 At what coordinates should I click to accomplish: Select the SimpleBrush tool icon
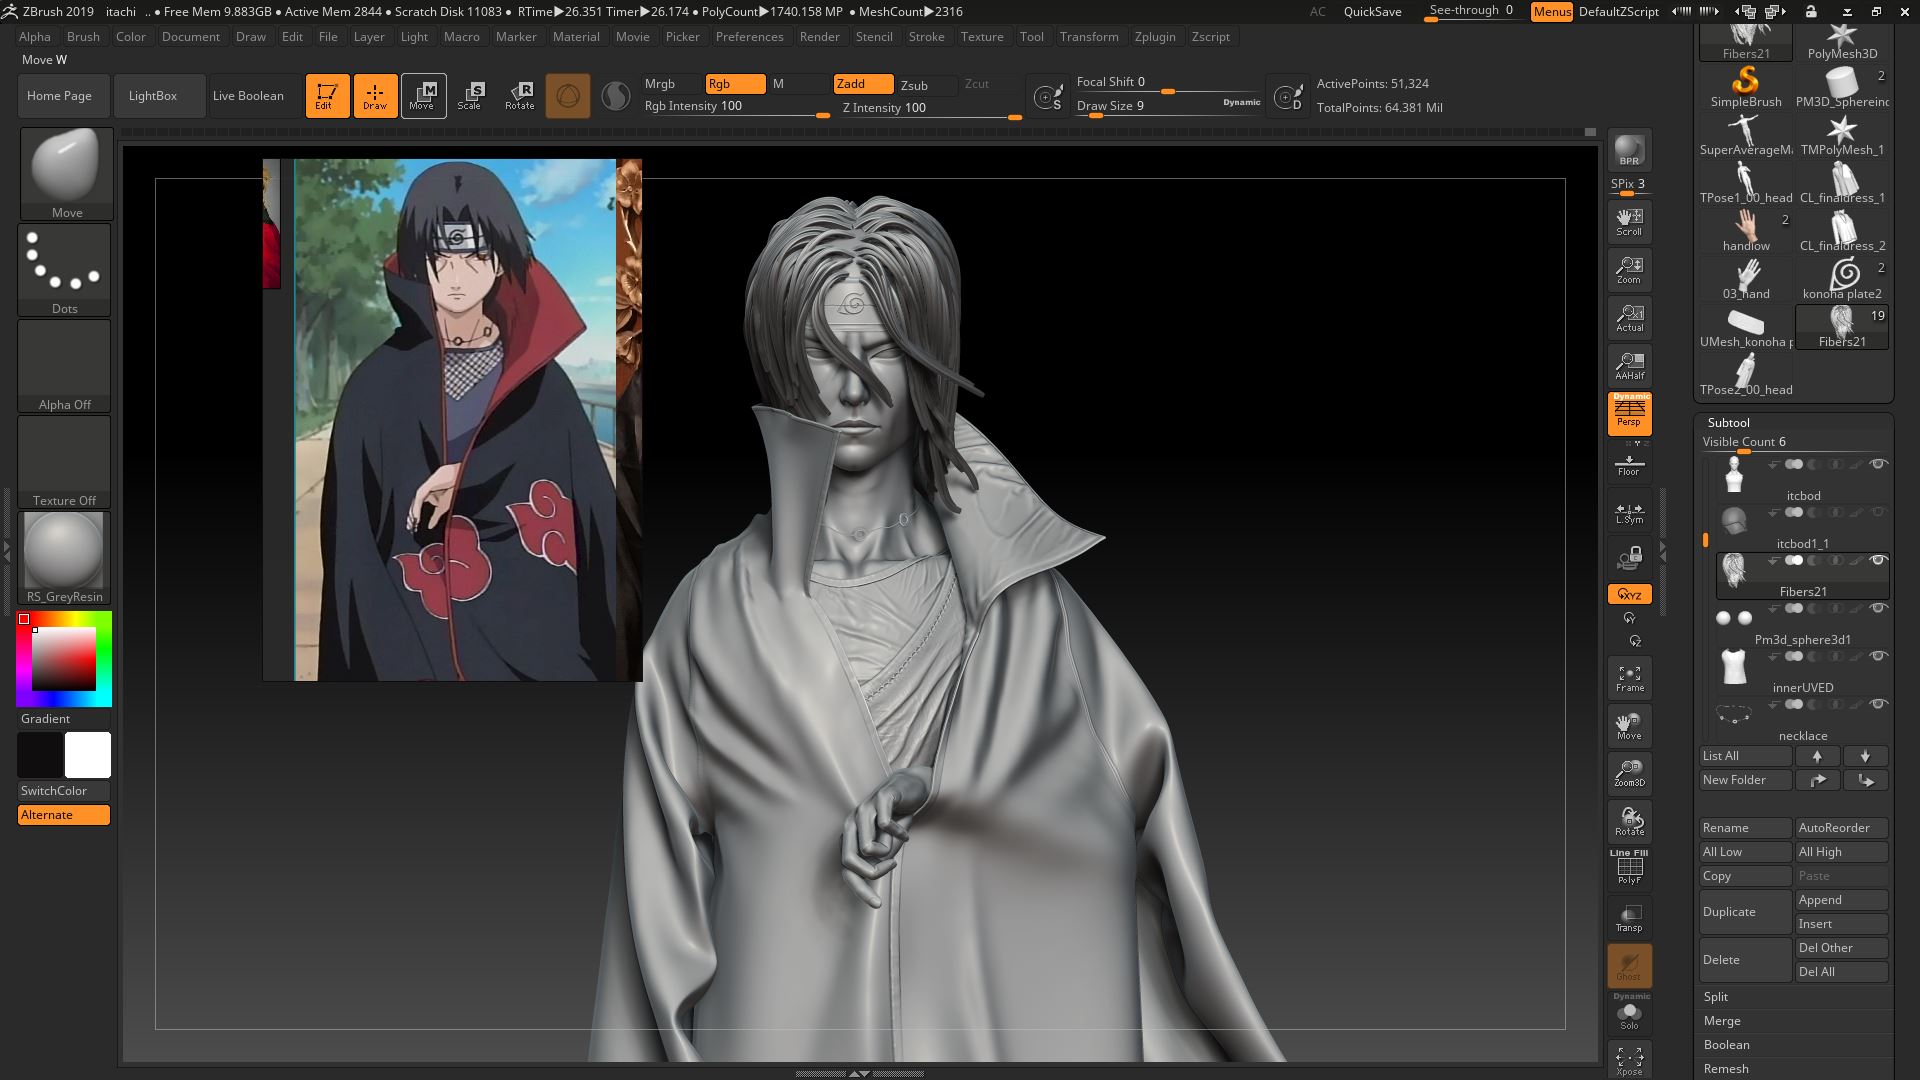1745,86
